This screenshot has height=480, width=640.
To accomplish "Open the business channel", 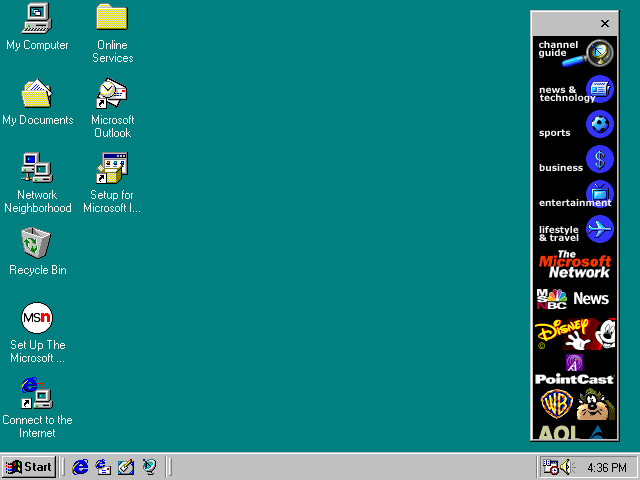I will (574, 162).
